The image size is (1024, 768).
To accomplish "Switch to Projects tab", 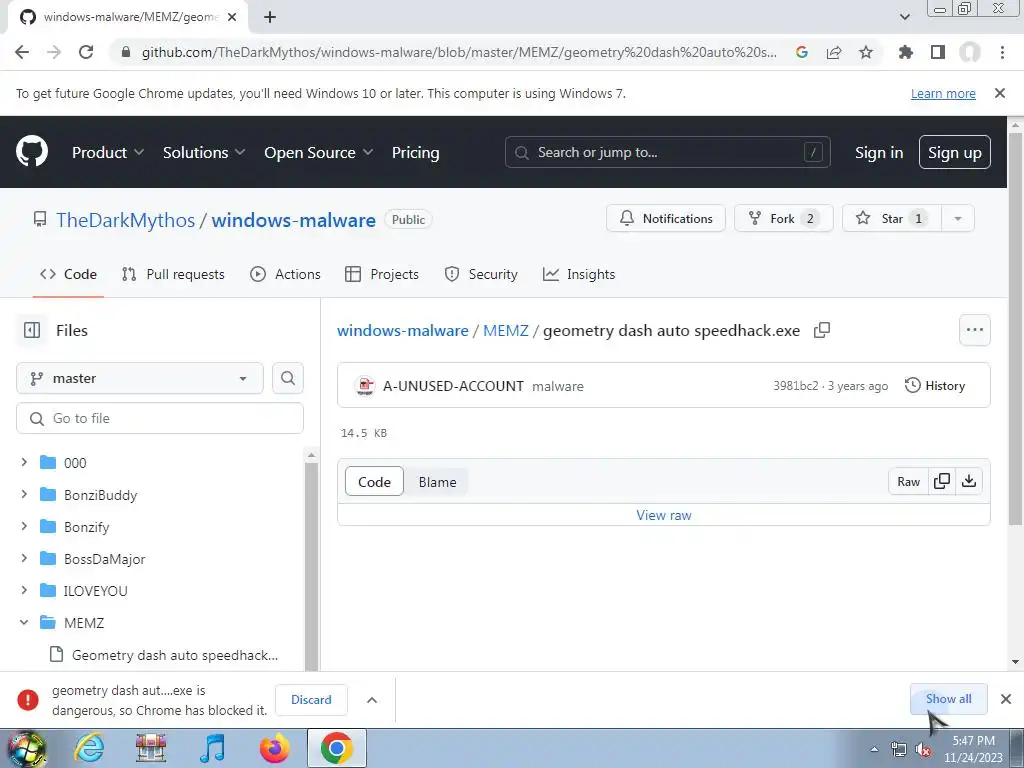I will coord(382,274).
